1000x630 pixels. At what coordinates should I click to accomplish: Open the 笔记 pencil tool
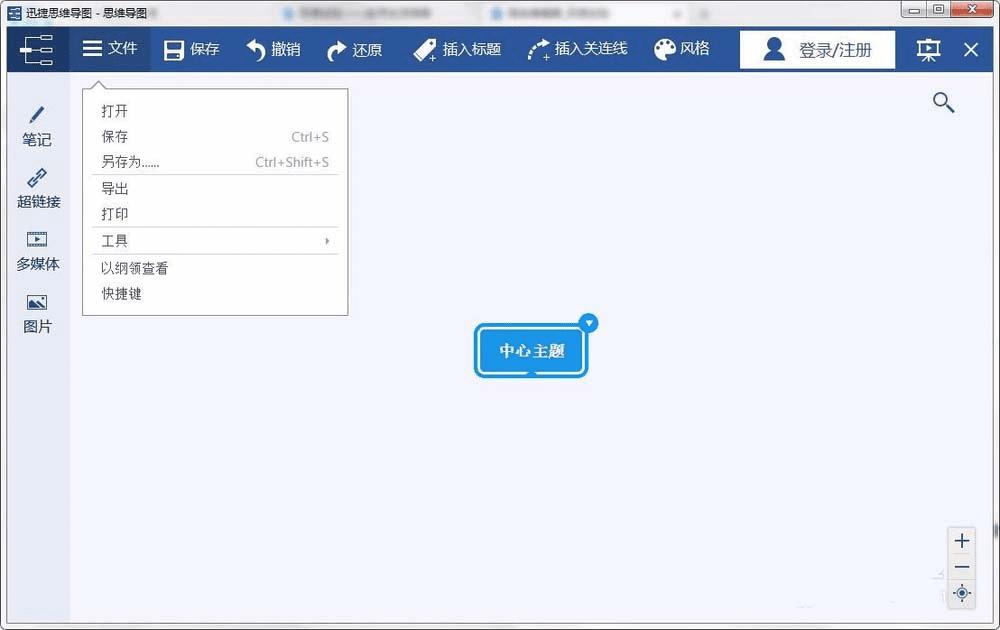37,127
